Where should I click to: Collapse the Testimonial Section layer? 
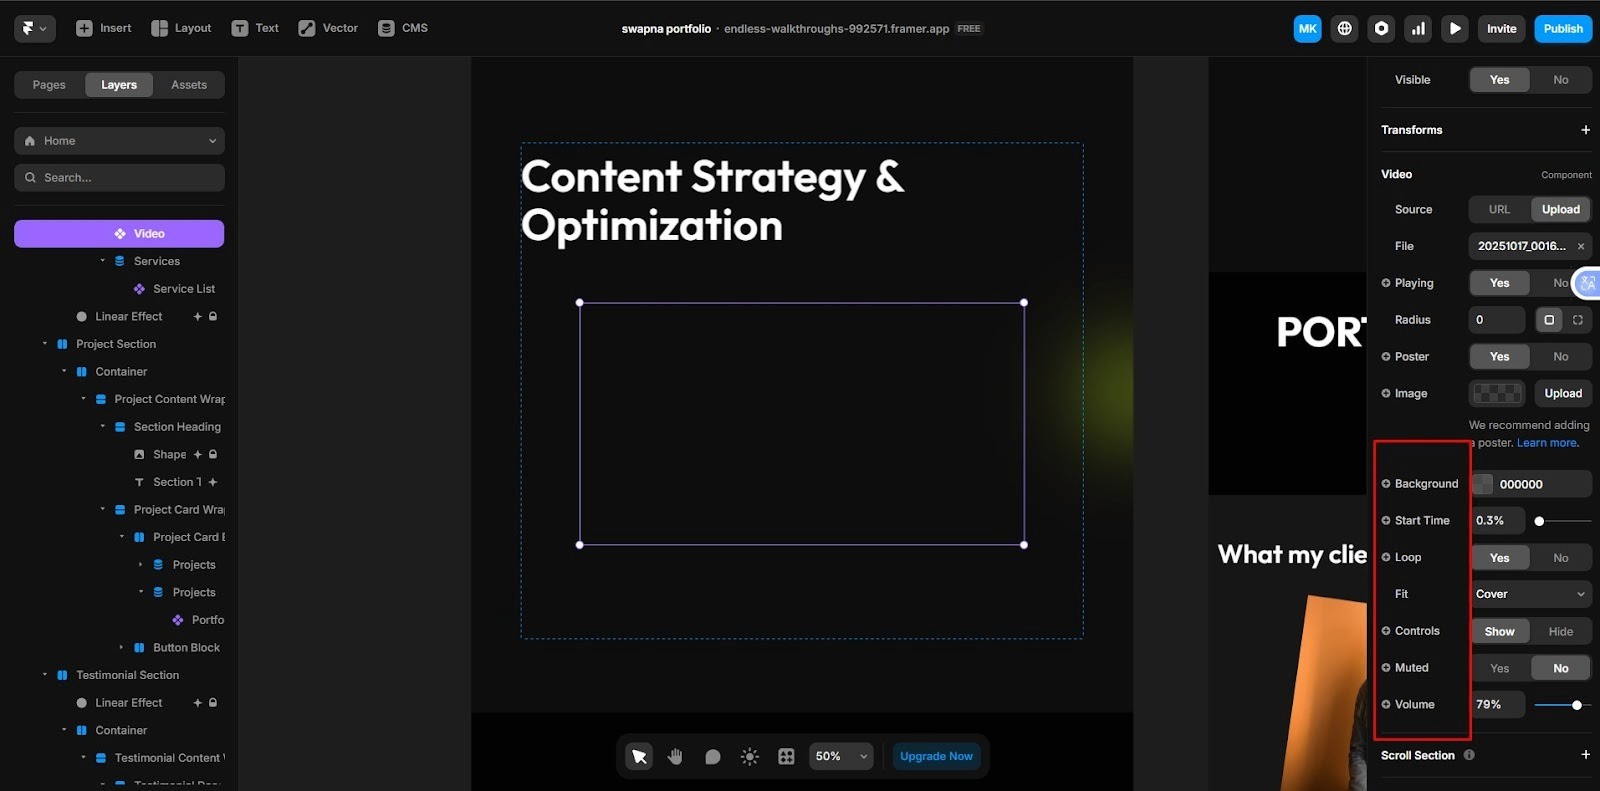pyautogui.click(x=45, y=675)
